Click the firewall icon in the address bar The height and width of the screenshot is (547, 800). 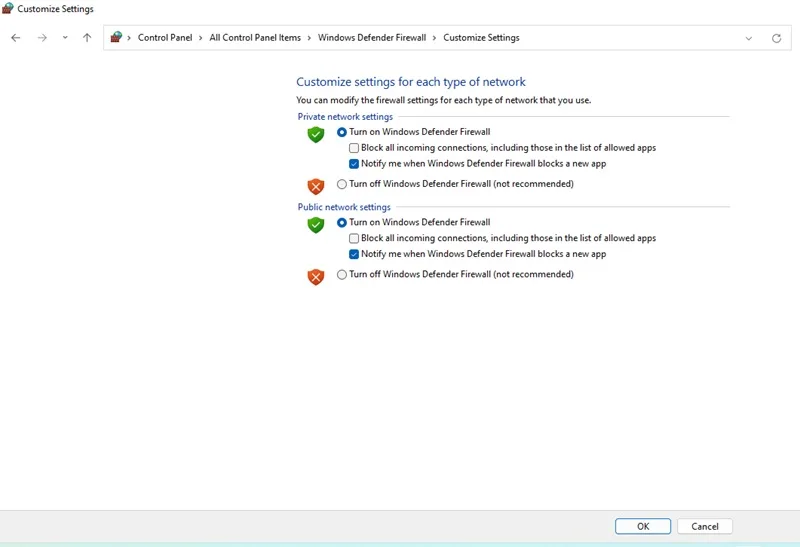[x=116, y=37]
